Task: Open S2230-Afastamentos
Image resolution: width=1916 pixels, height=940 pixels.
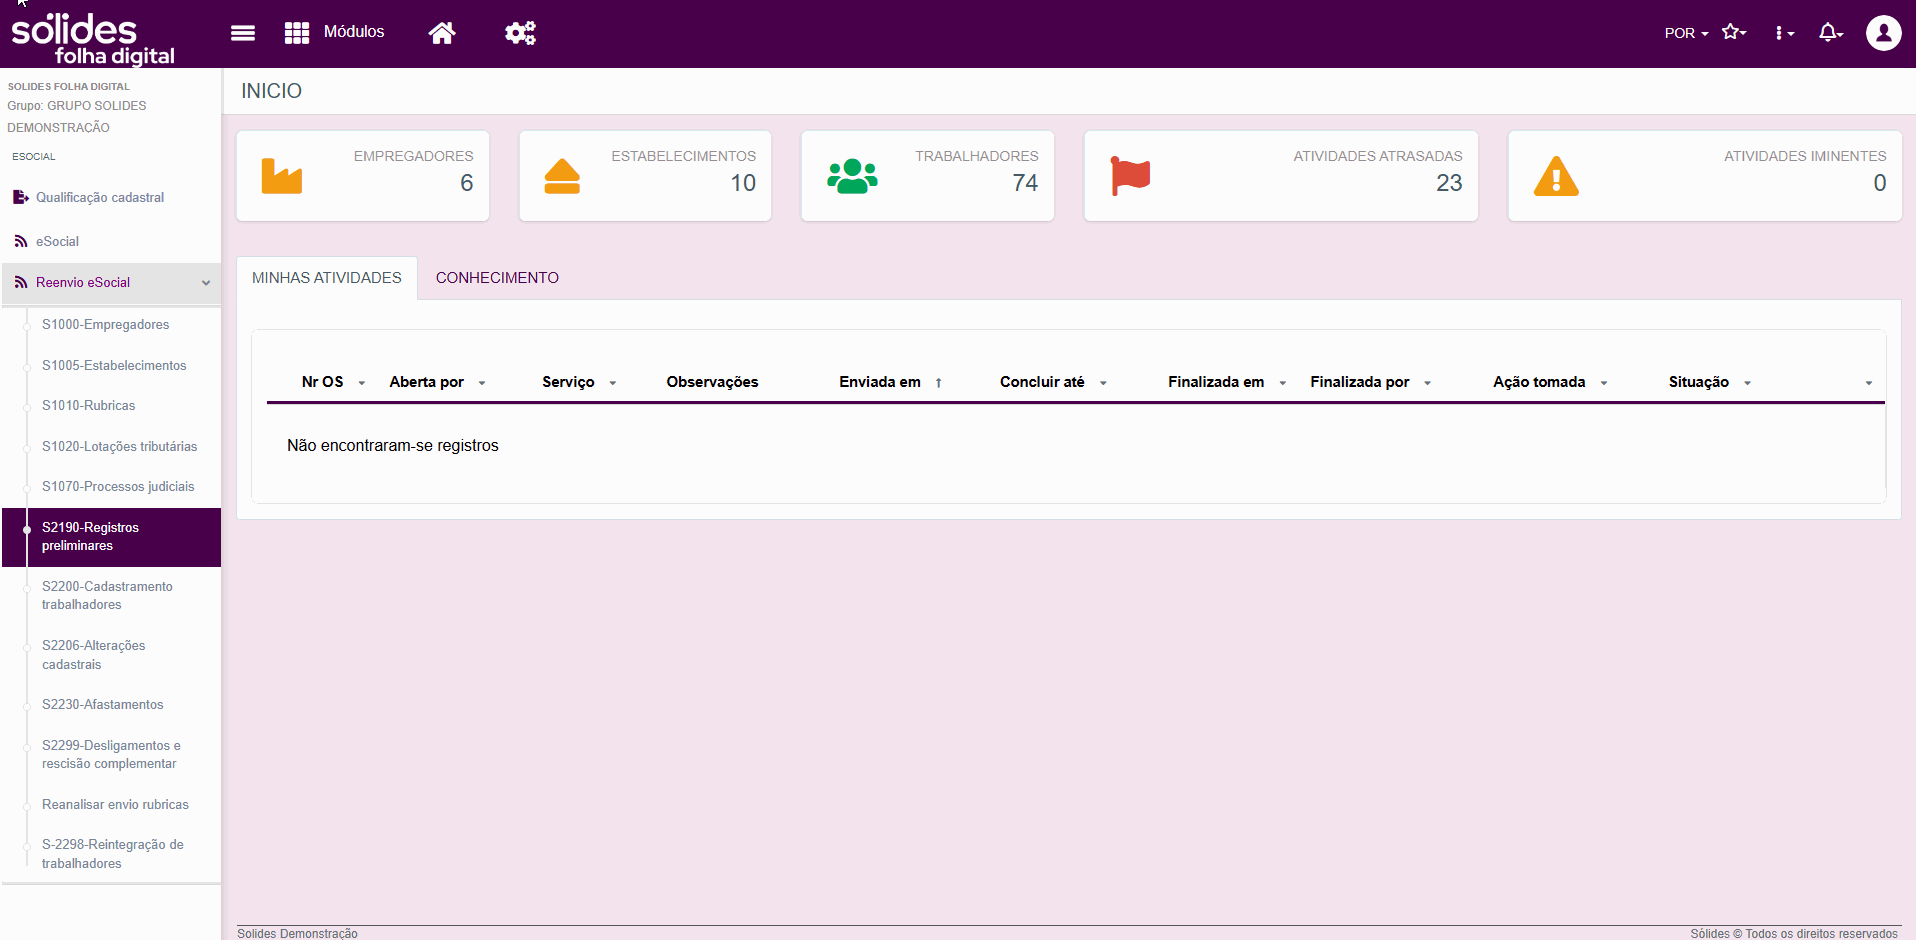Action: [x=102, y=704]
